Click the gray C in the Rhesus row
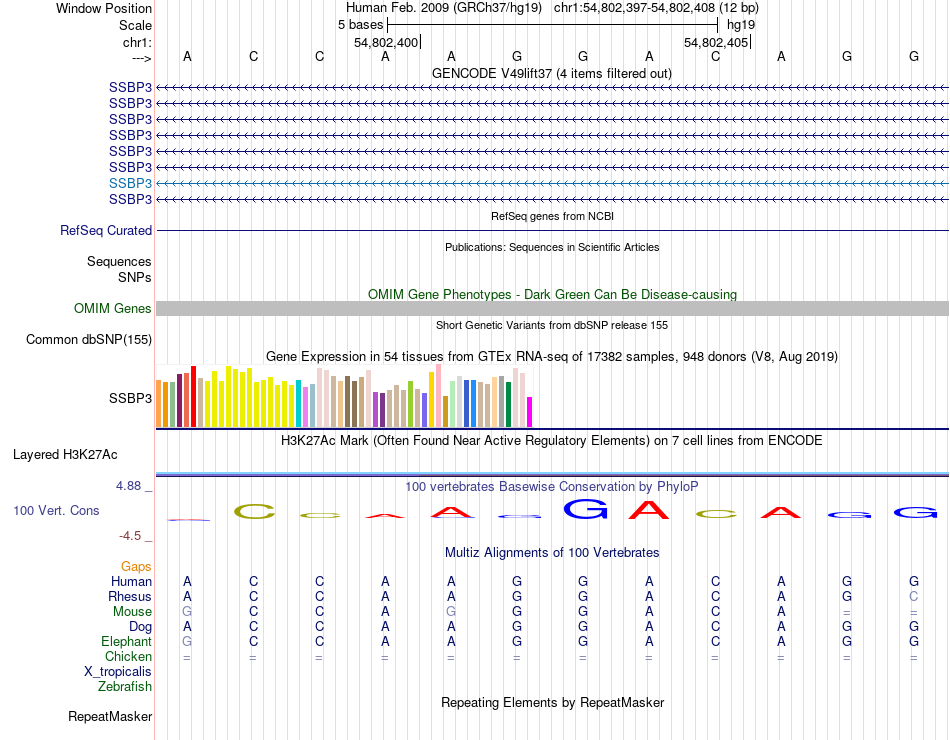The image size is (950, 740). [914, 596]
